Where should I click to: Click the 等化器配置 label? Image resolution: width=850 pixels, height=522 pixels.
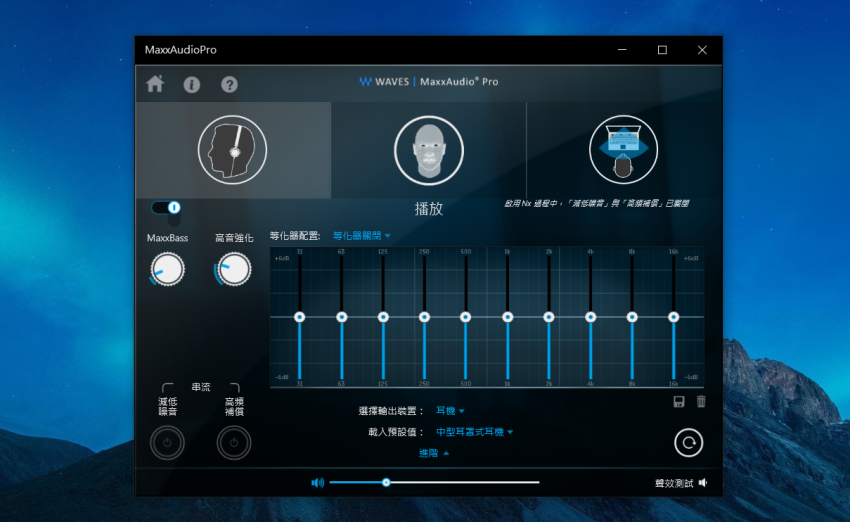click(295, 236)
